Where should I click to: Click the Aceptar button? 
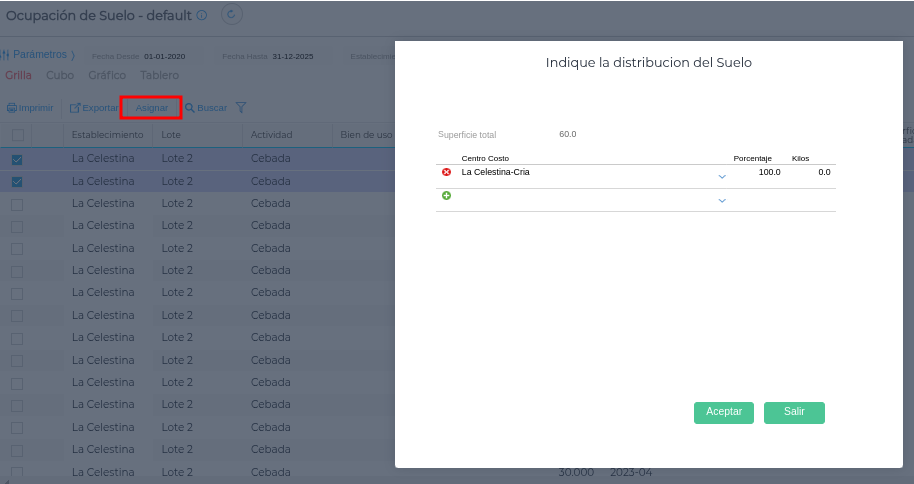point(723,412)
